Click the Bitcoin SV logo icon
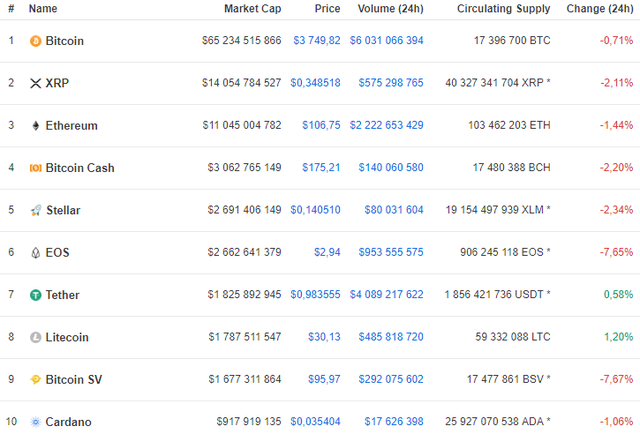The height and width of the screenshot is (434, 640). pos(36,380)
